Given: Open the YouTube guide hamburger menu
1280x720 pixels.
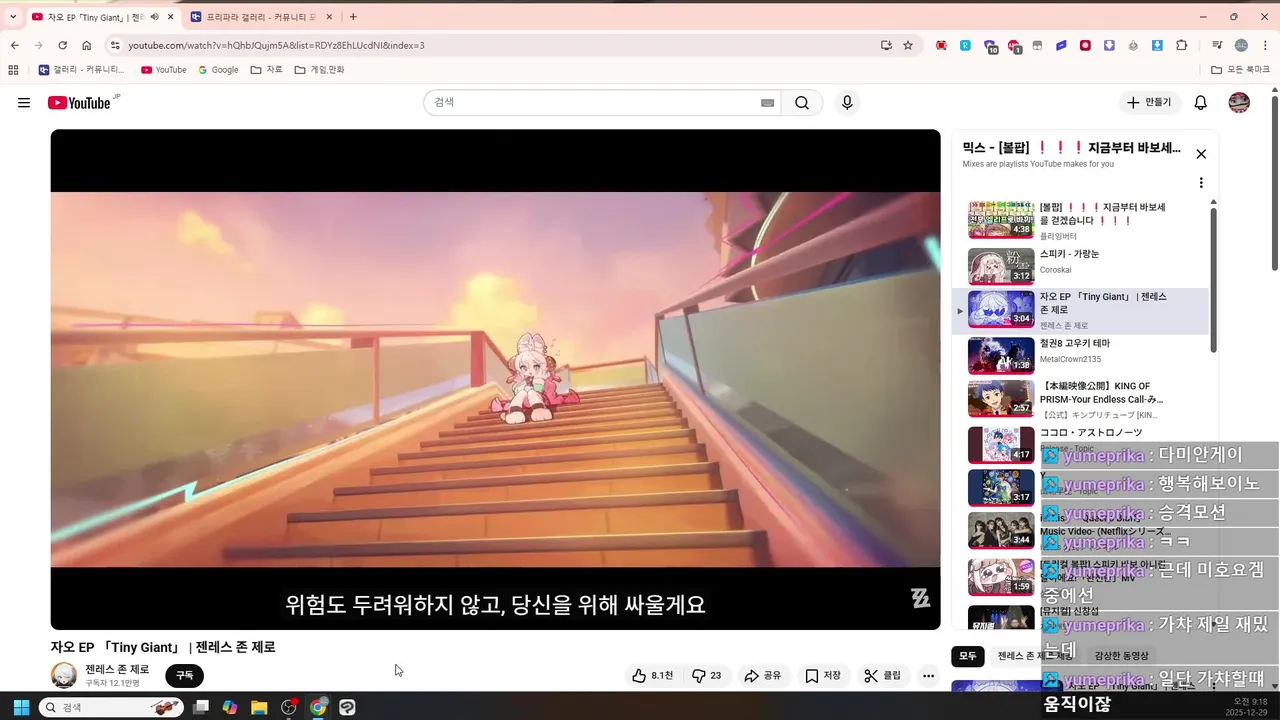Looking at the screenshot, I should click(24, 103).
